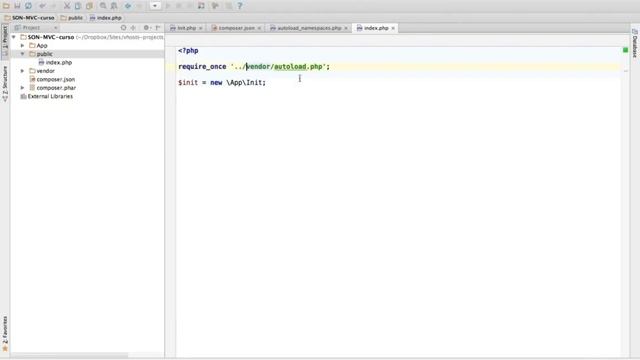Screen dimensions: 640x360
Task: Click the project structure tree icon
Action: coord(215,6)
